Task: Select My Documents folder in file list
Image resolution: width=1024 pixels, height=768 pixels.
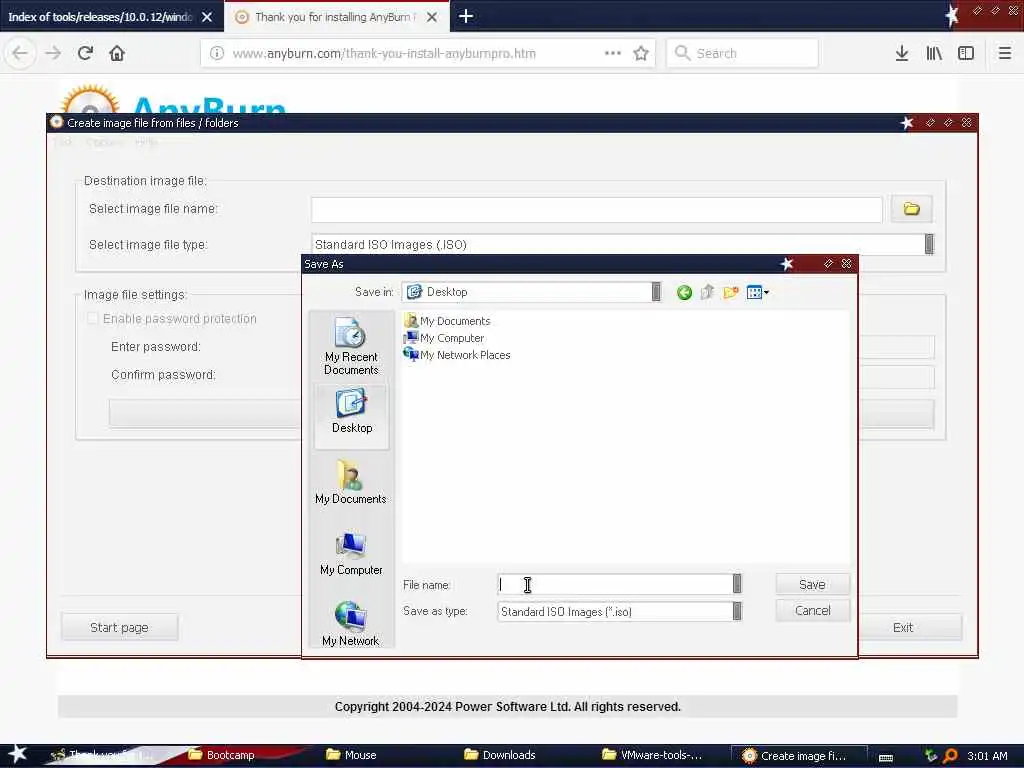Action: pos(447,321)
